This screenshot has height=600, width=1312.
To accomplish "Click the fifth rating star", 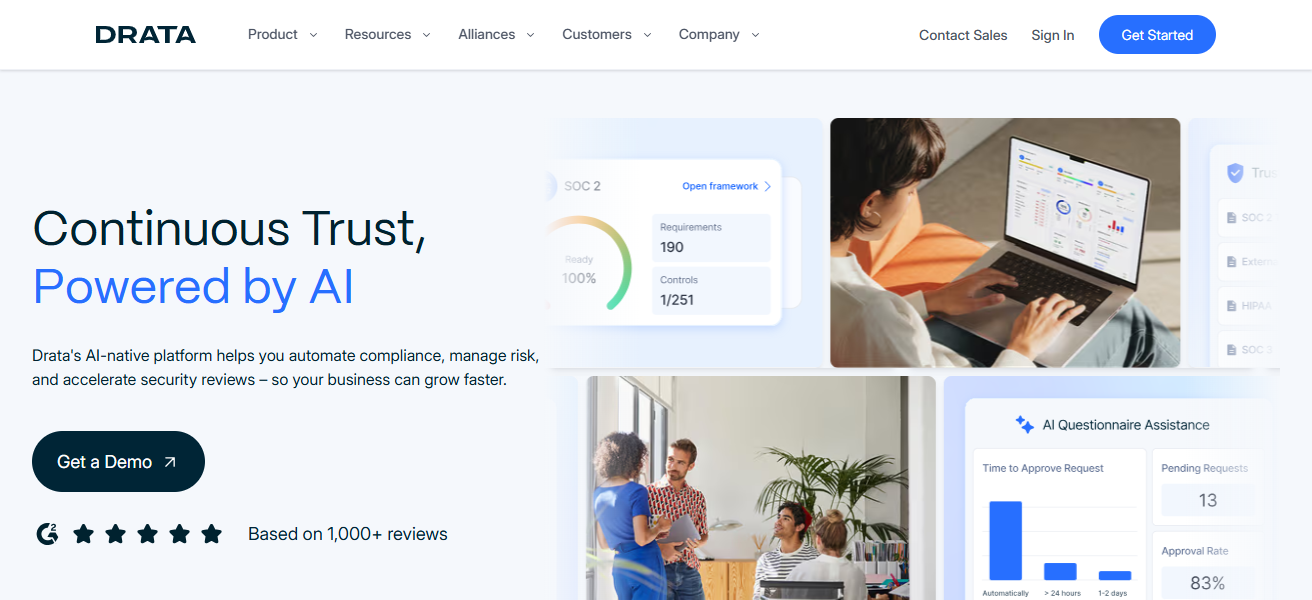I will (211, 534).
